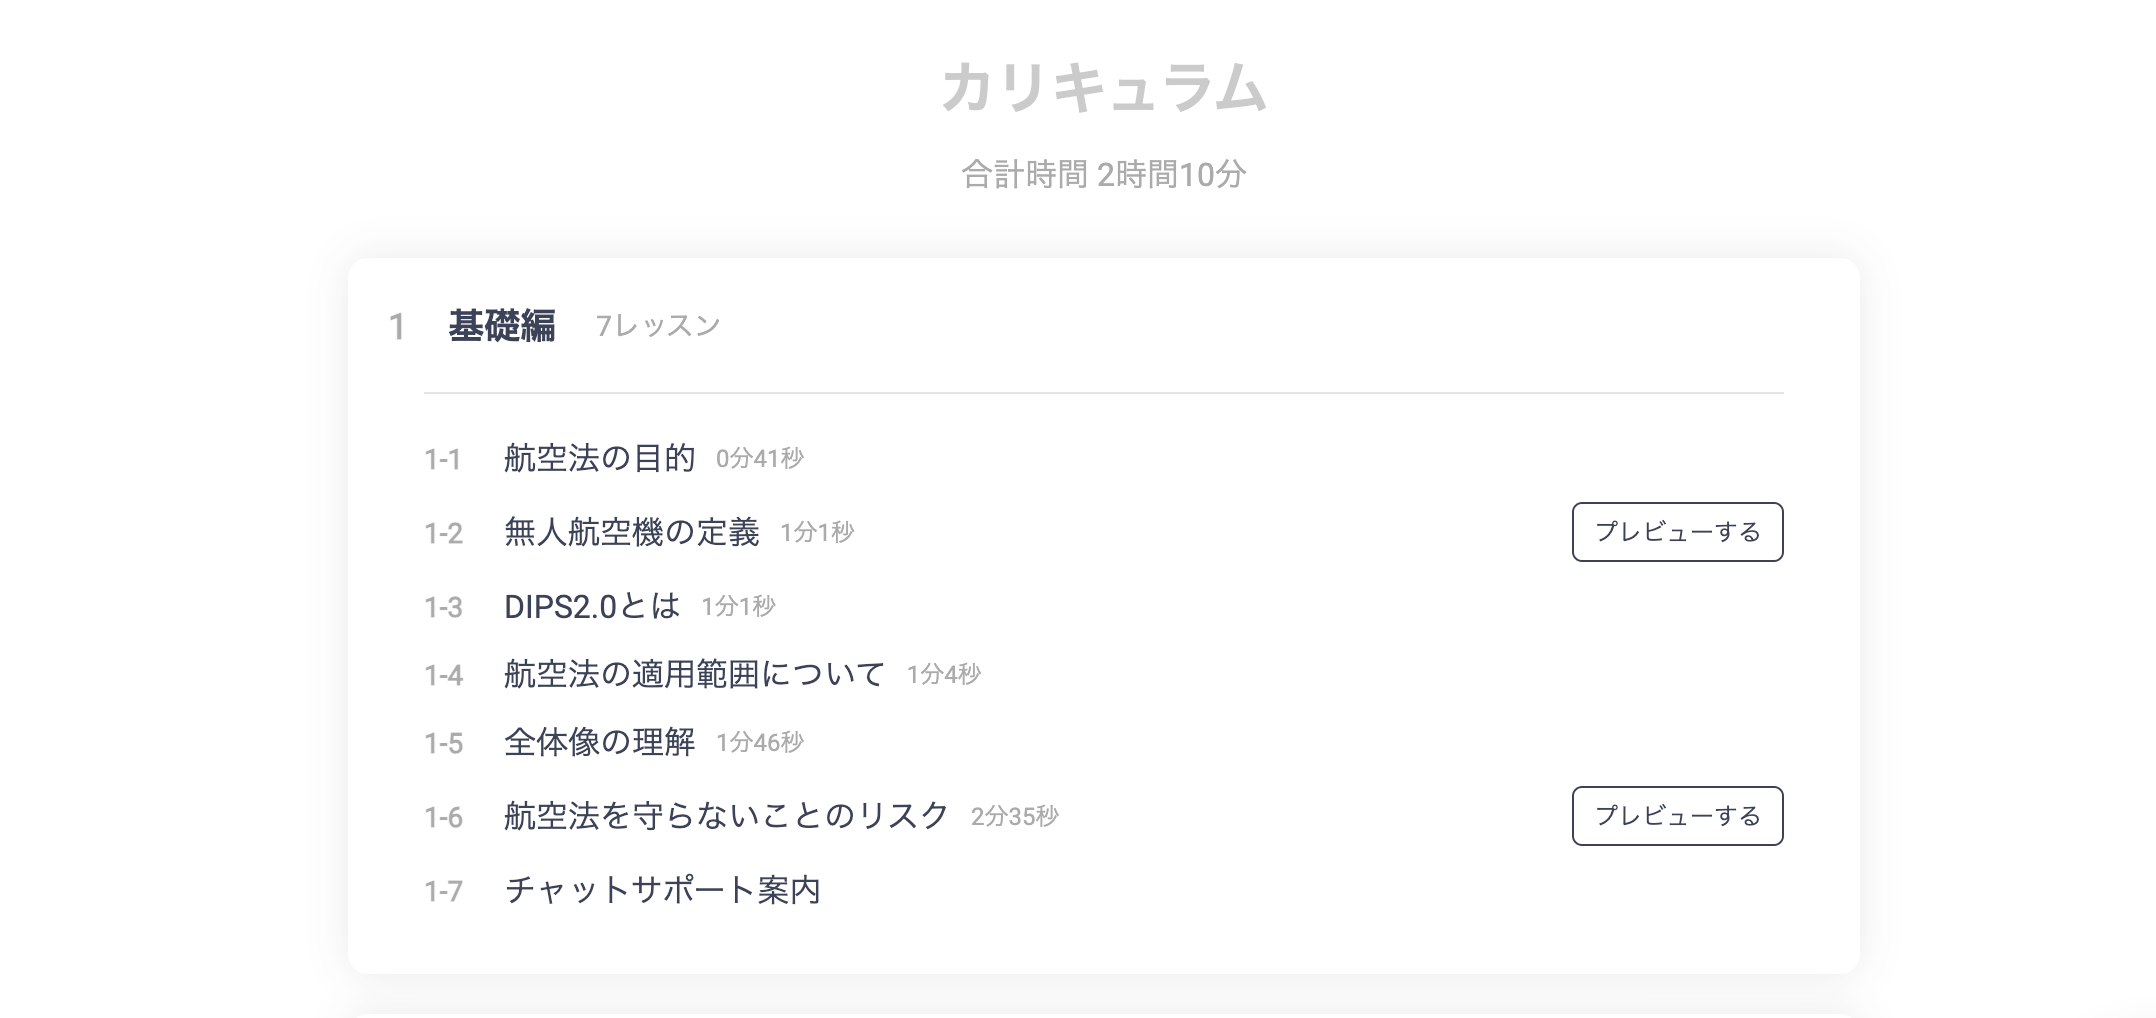
Task: Open lesson 航空法の適用範囲について
Action: 694,674
